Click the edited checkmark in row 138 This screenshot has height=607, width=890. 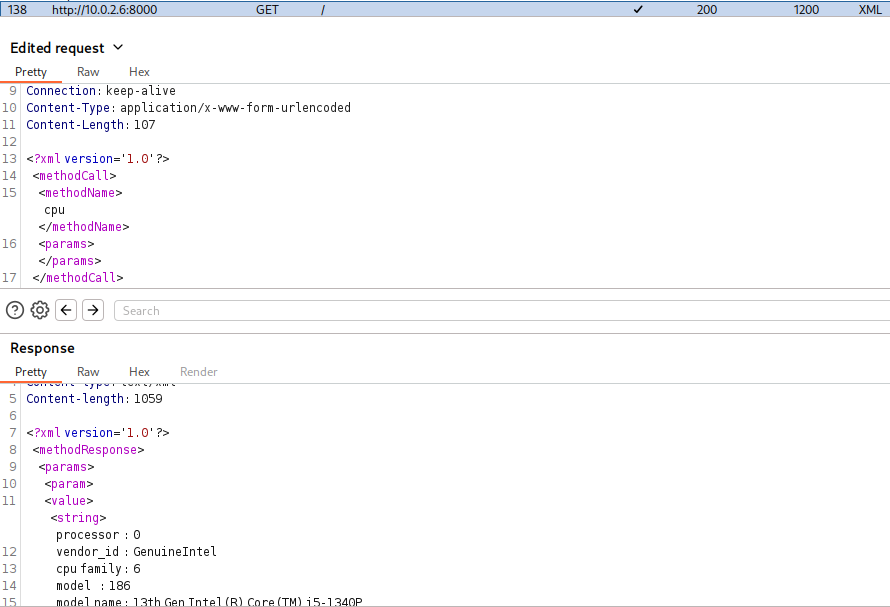coord(638,10)
